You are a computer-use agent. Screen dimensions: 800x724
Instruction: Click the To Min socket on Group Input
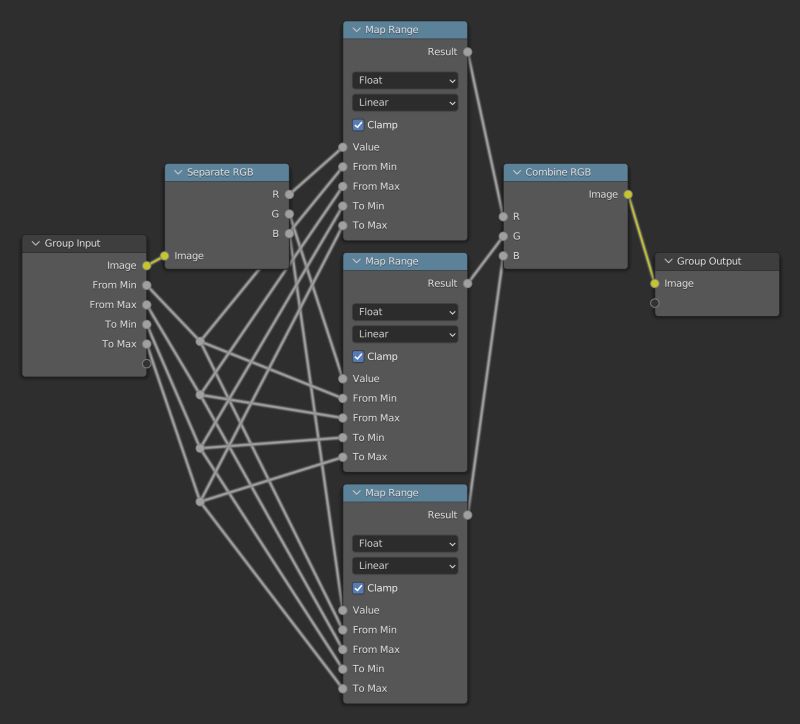(x=146, y=324)
